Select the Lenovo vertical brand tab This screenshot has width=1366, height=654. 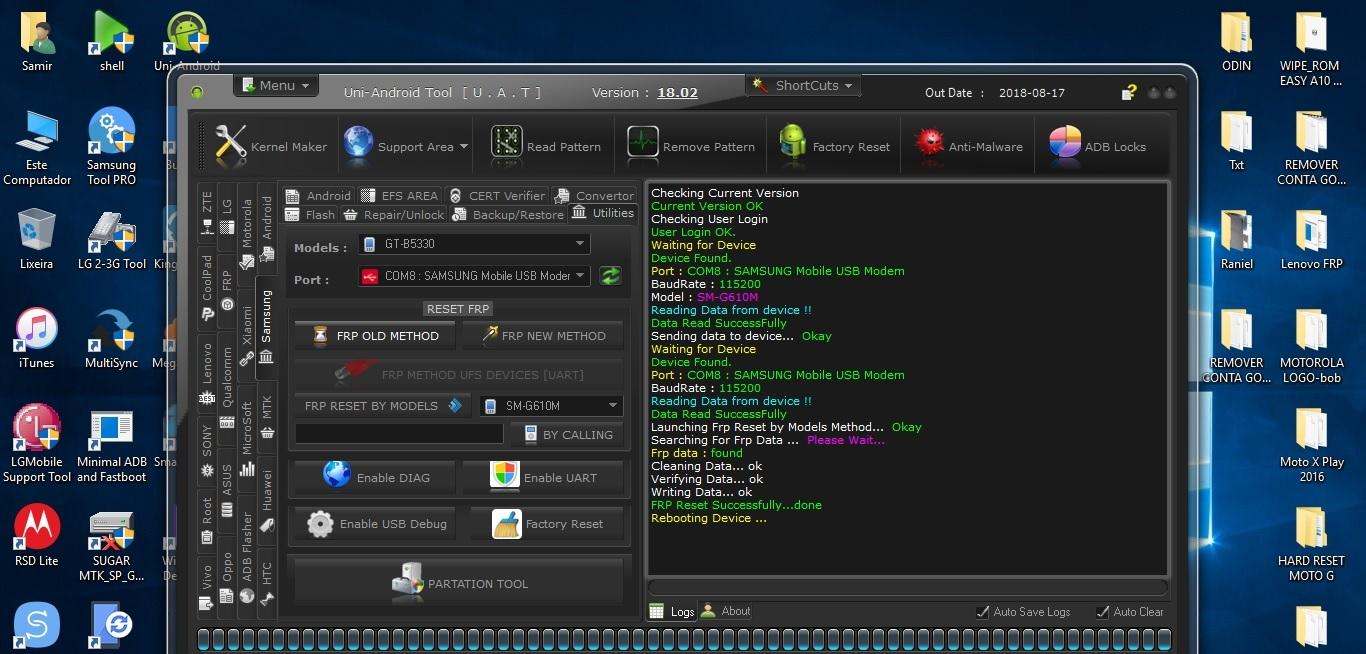pos(207,373)
